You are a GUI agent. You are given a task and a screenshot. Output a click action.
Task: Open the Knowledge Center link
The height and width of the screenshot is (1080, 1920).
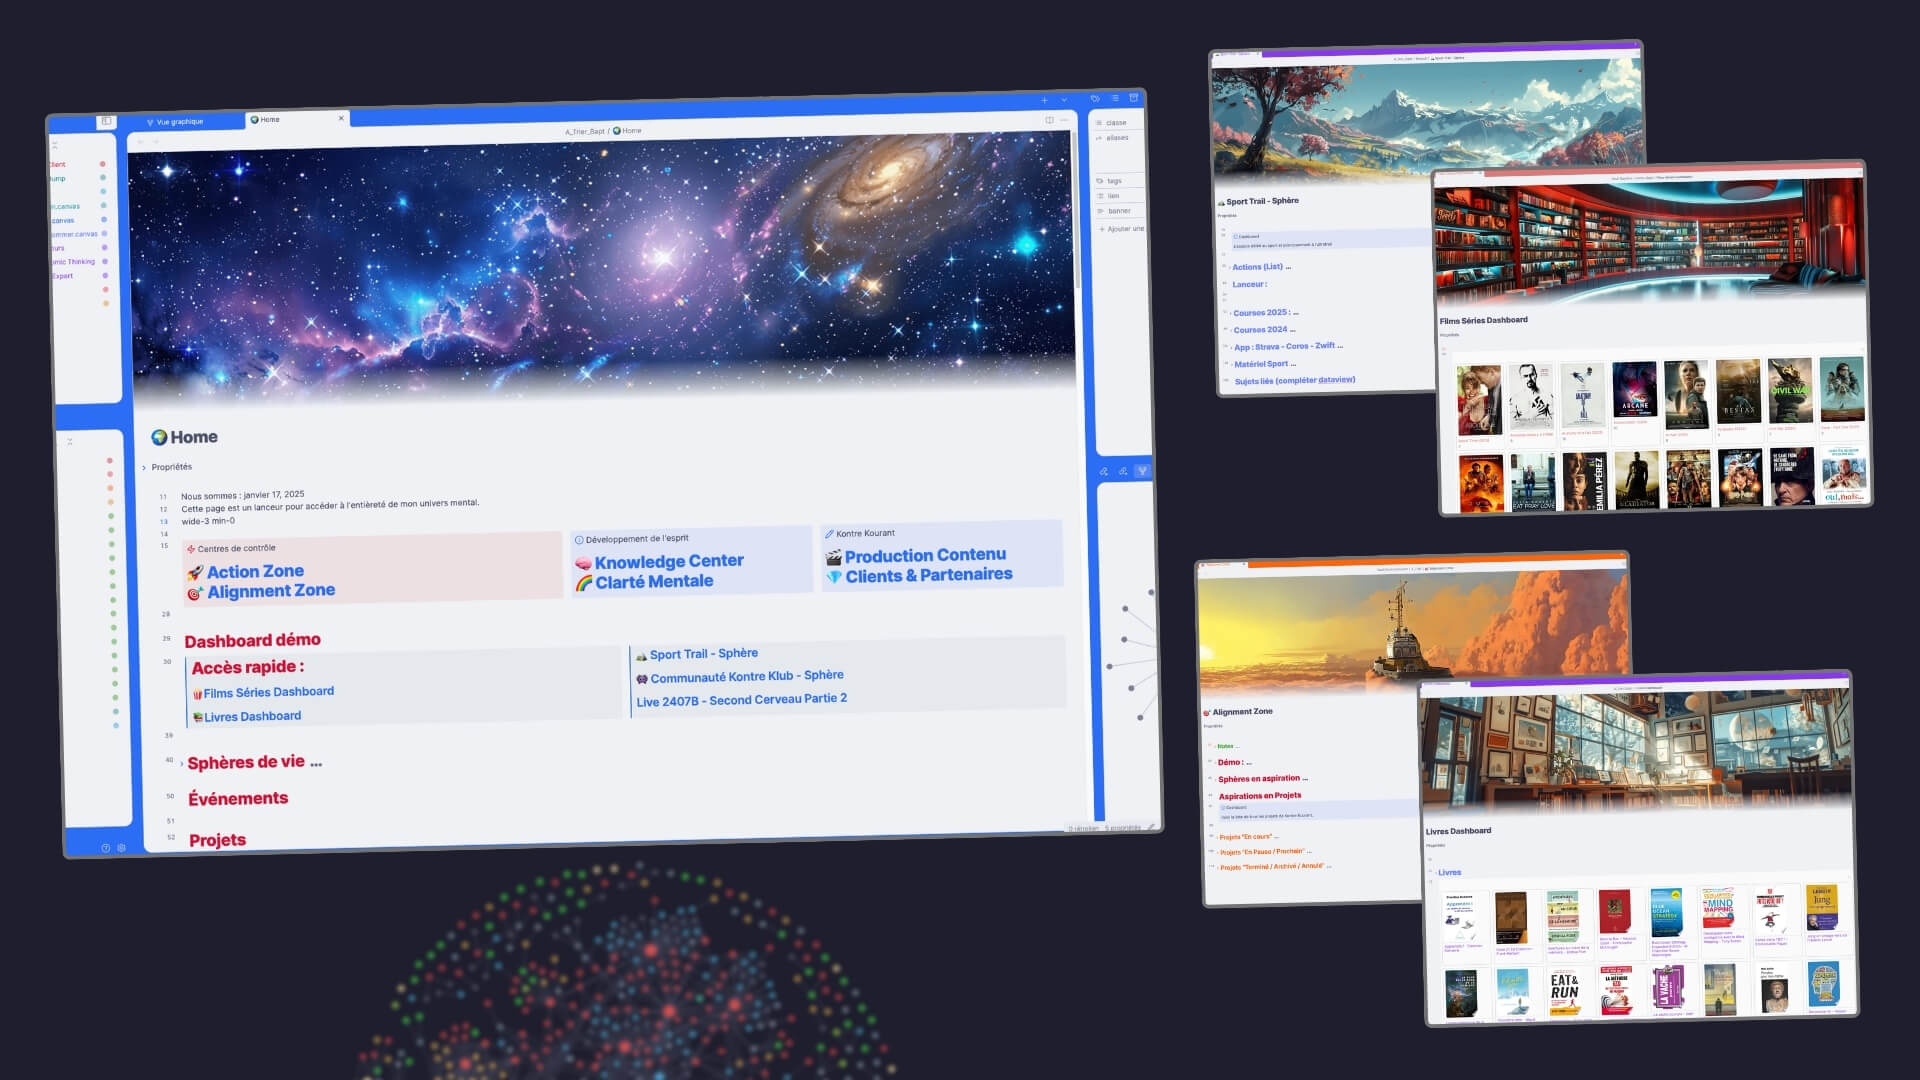668,561
